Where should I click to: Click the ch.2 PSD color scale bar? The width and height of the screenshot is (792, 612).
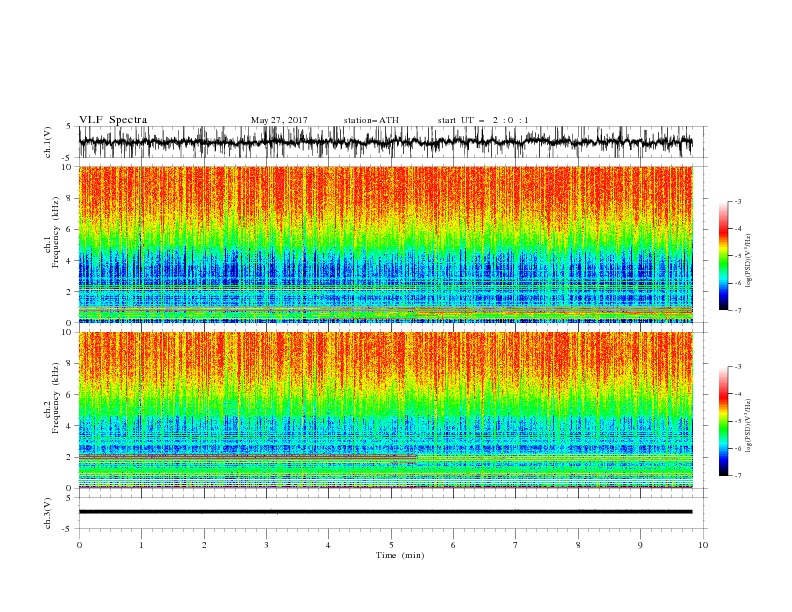pyautogui.click(x=723, y=421)
